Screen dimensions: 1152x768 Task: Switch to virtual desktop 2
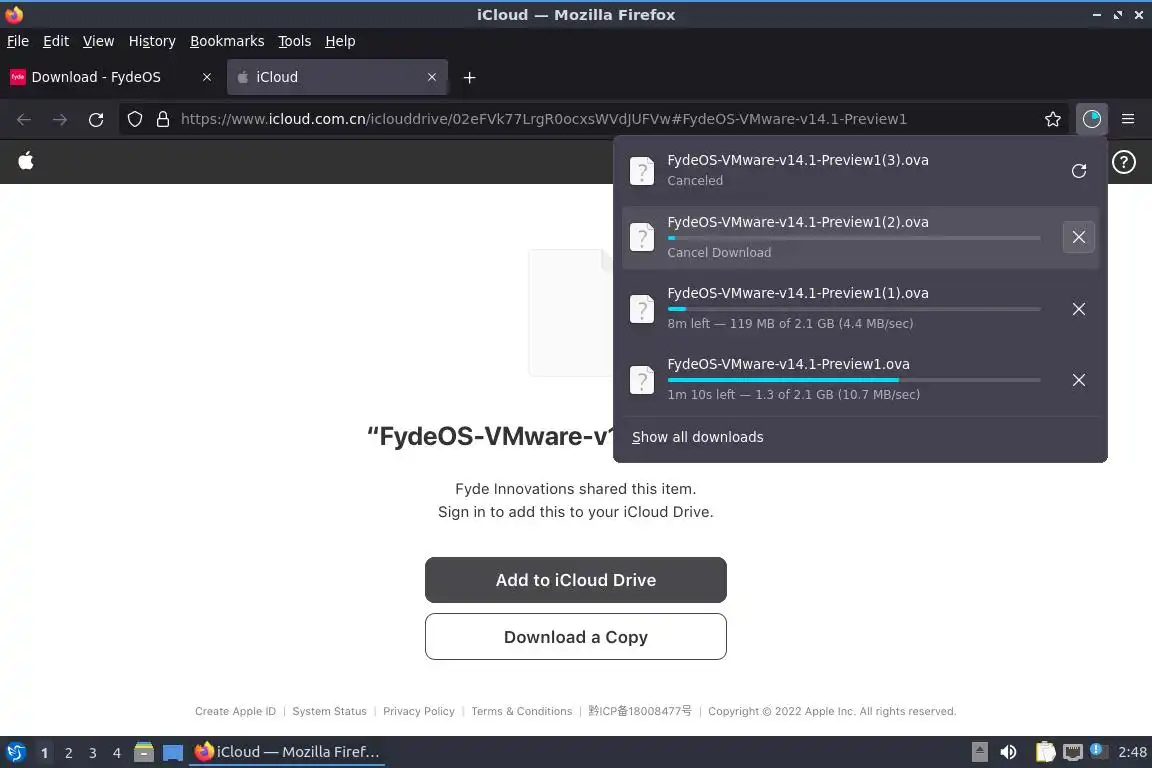[x=68, y=753]
